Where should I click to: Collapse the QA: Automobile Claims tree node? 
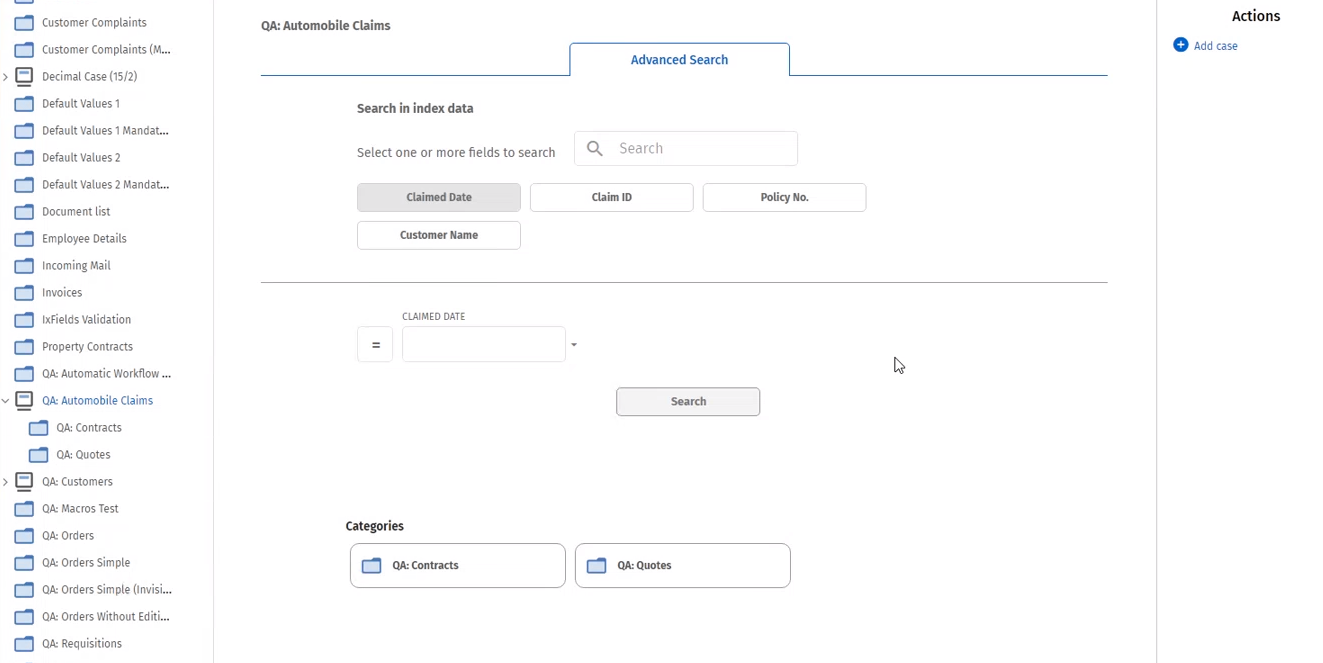pyautogui.click(x=6, y=401)
